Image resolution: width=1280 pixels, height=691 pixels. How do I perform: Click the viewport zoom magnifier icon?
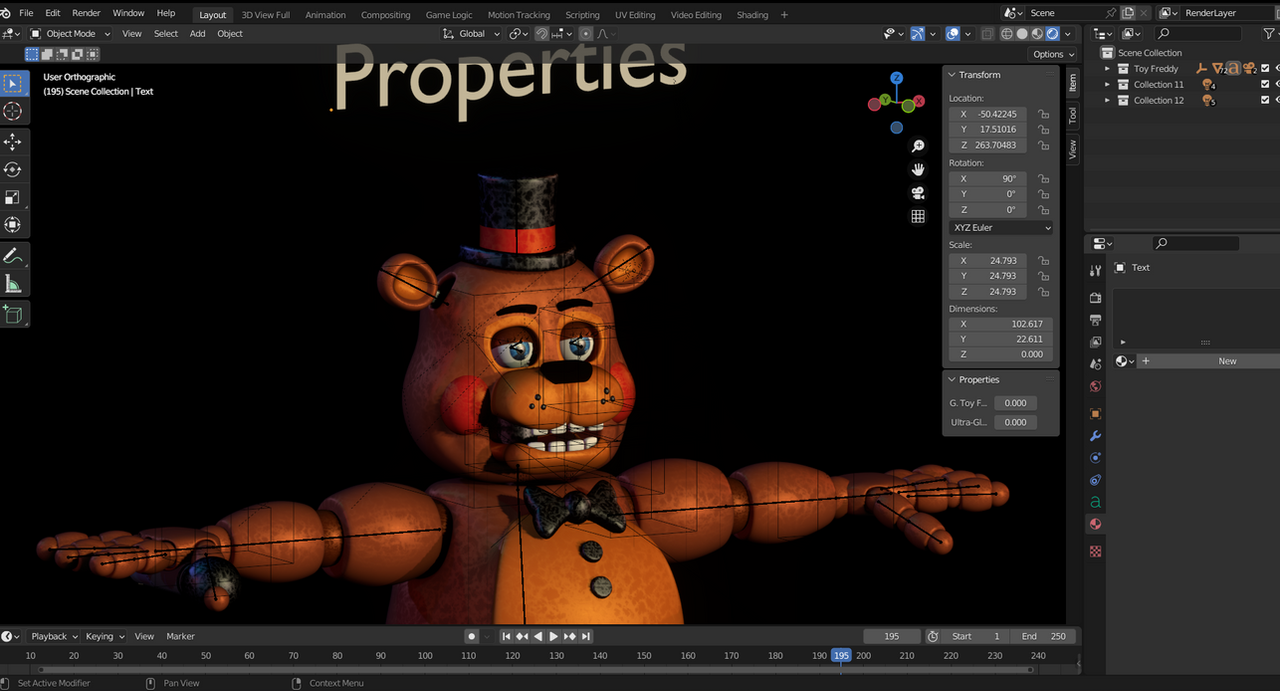click(918, 146)
